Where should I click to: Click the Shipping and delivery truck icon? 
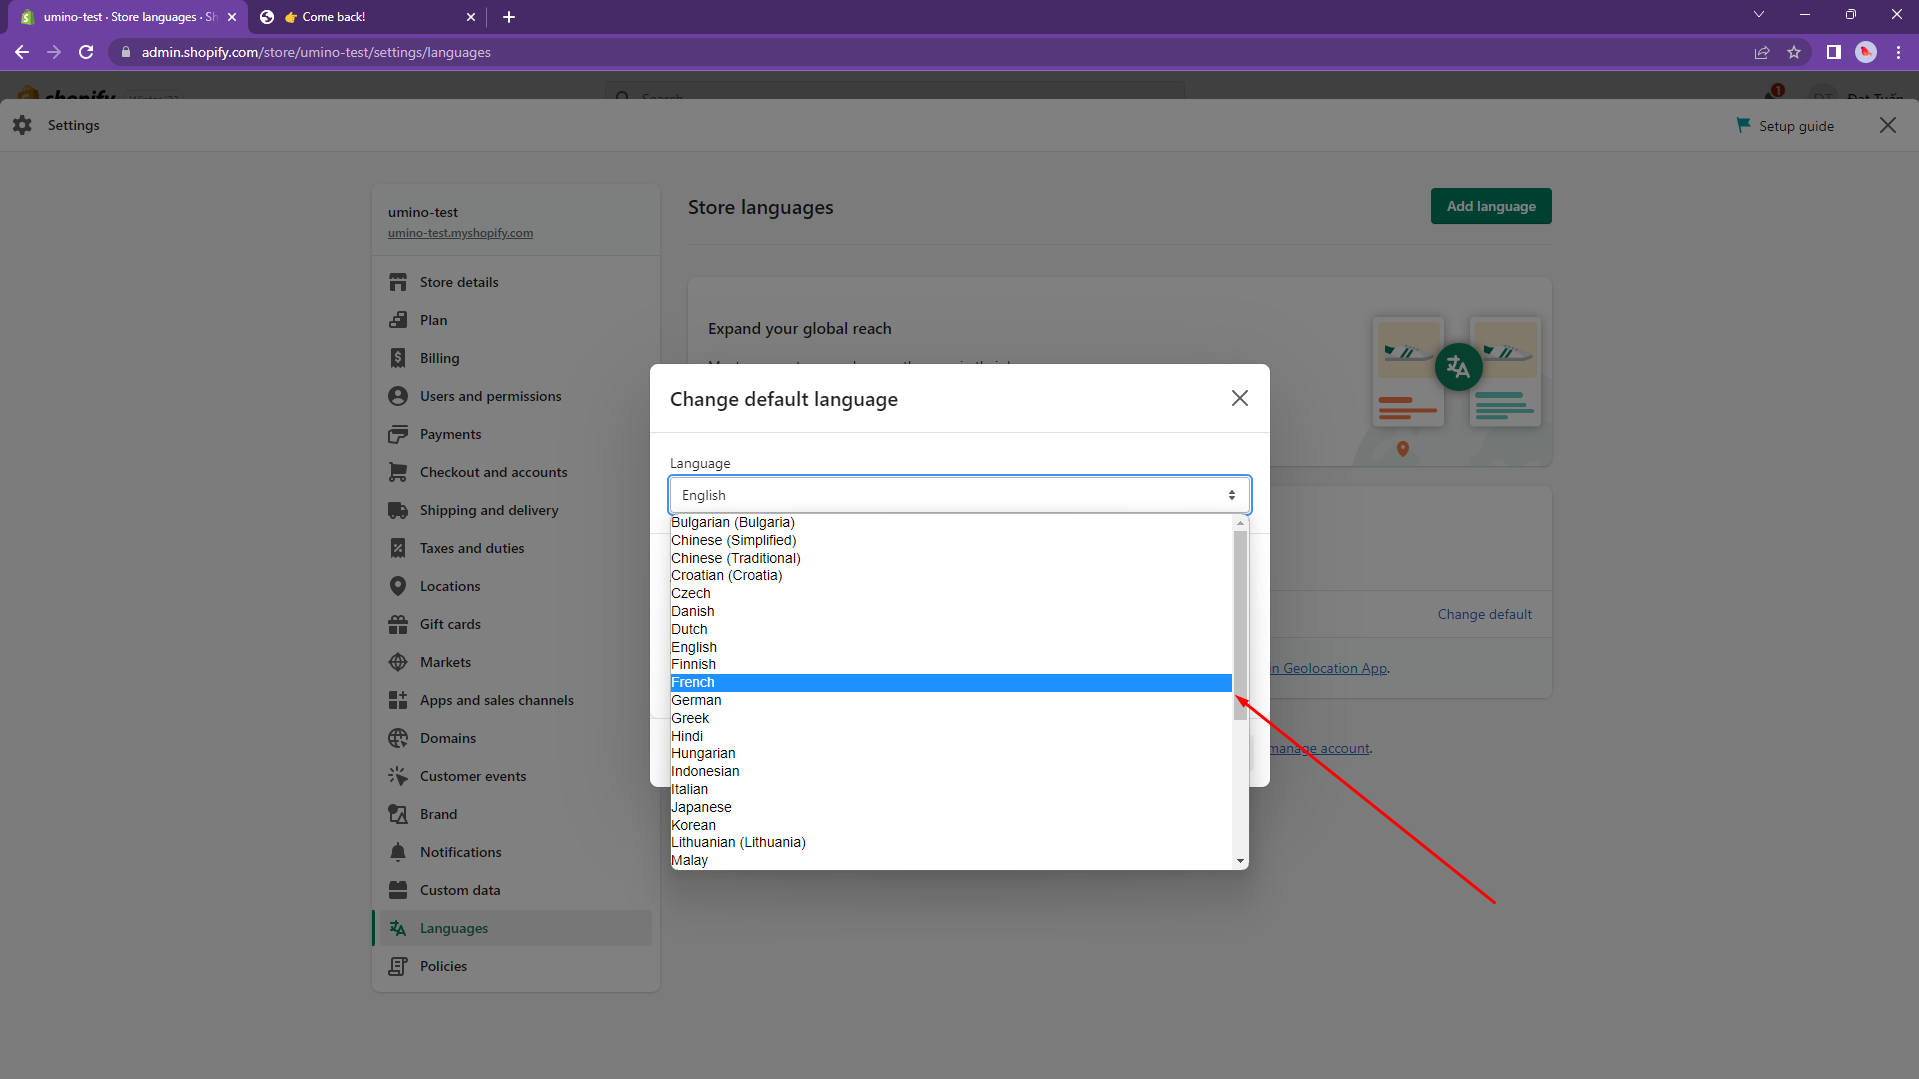(x=398, y=510)
